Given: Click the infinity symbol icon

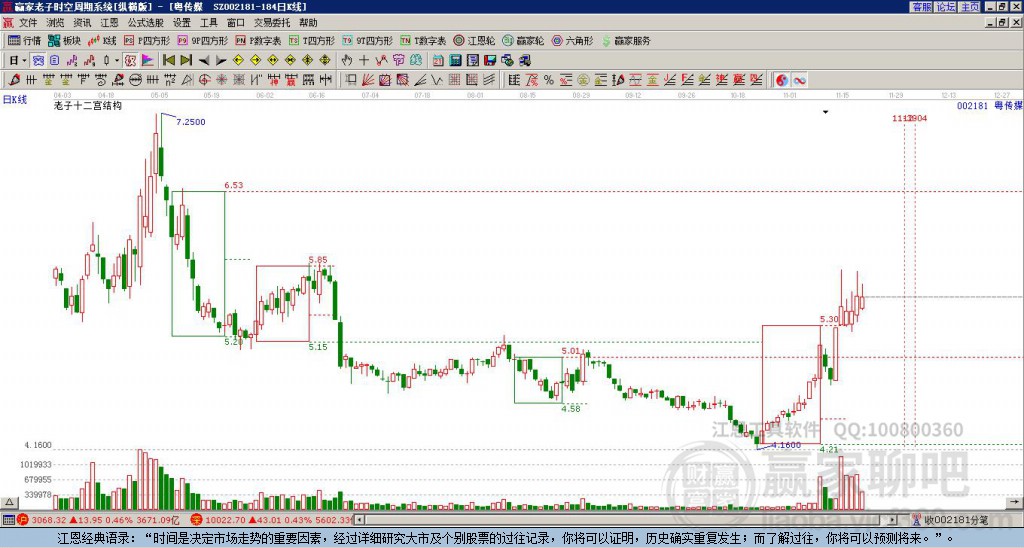Looking at the screenshot, I should click(799, 80).
